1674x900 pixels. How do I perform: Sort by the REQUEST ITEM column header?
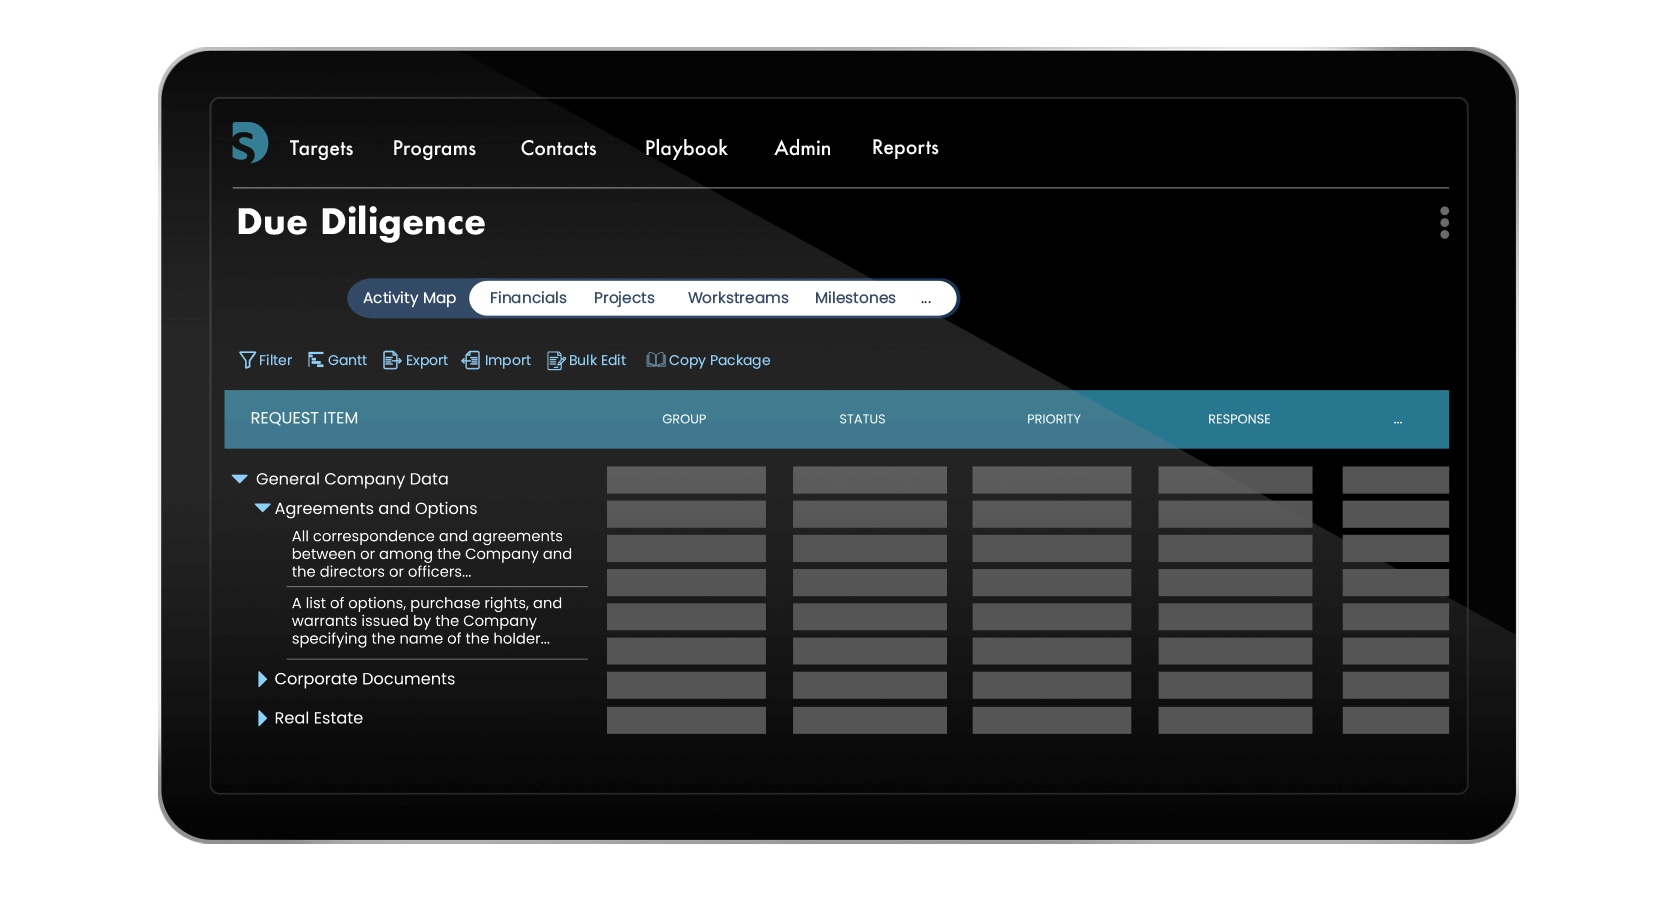[304, 418]
